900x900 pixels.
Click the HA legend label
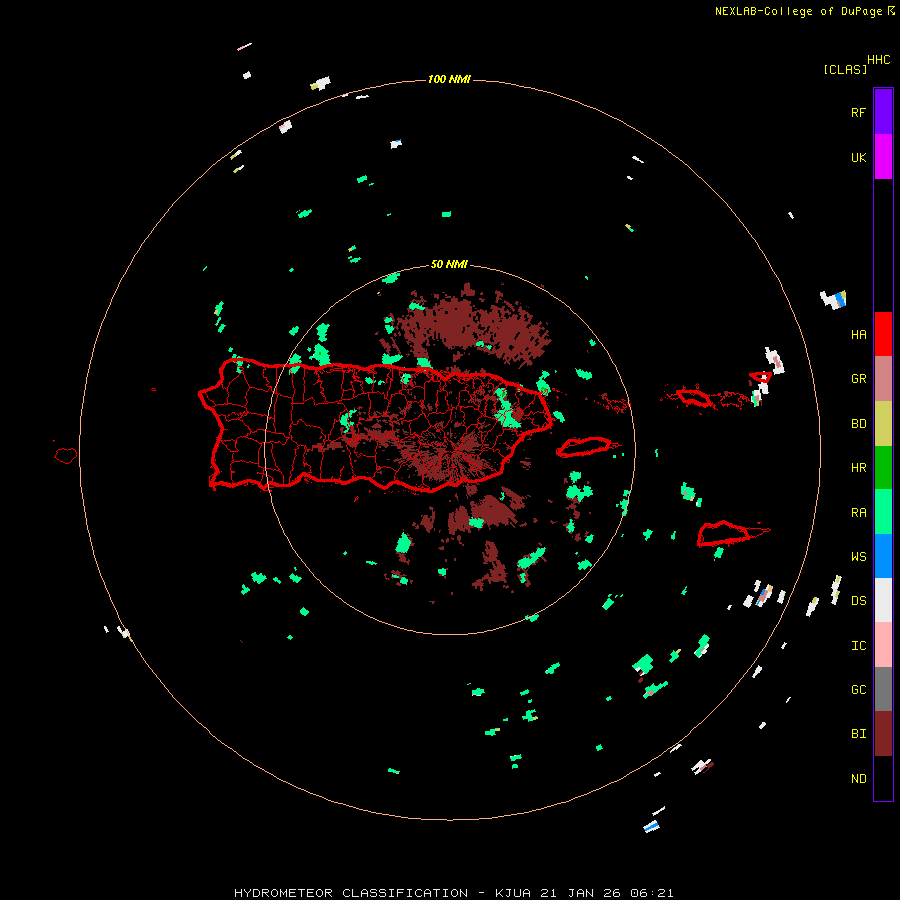858,335
